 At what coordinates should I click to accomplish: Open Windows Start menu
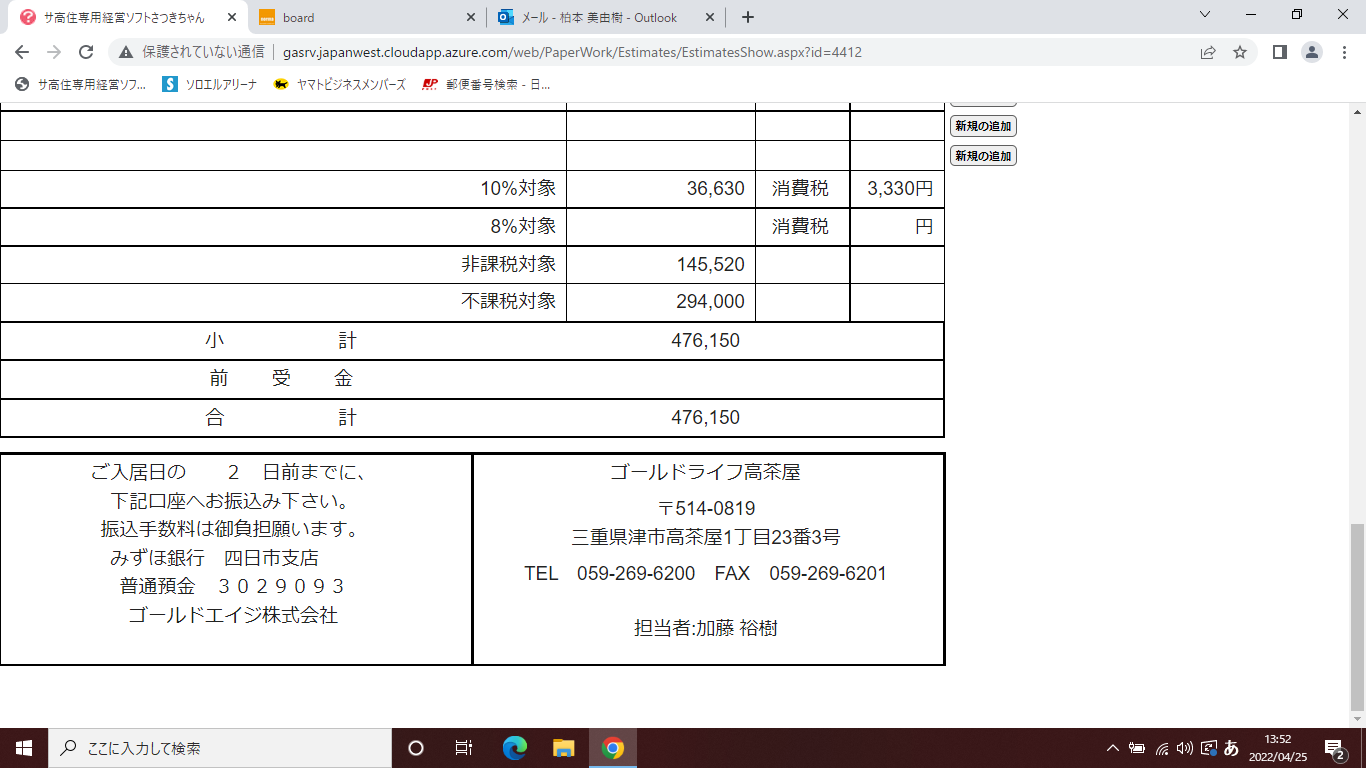[x=23, y=748]
